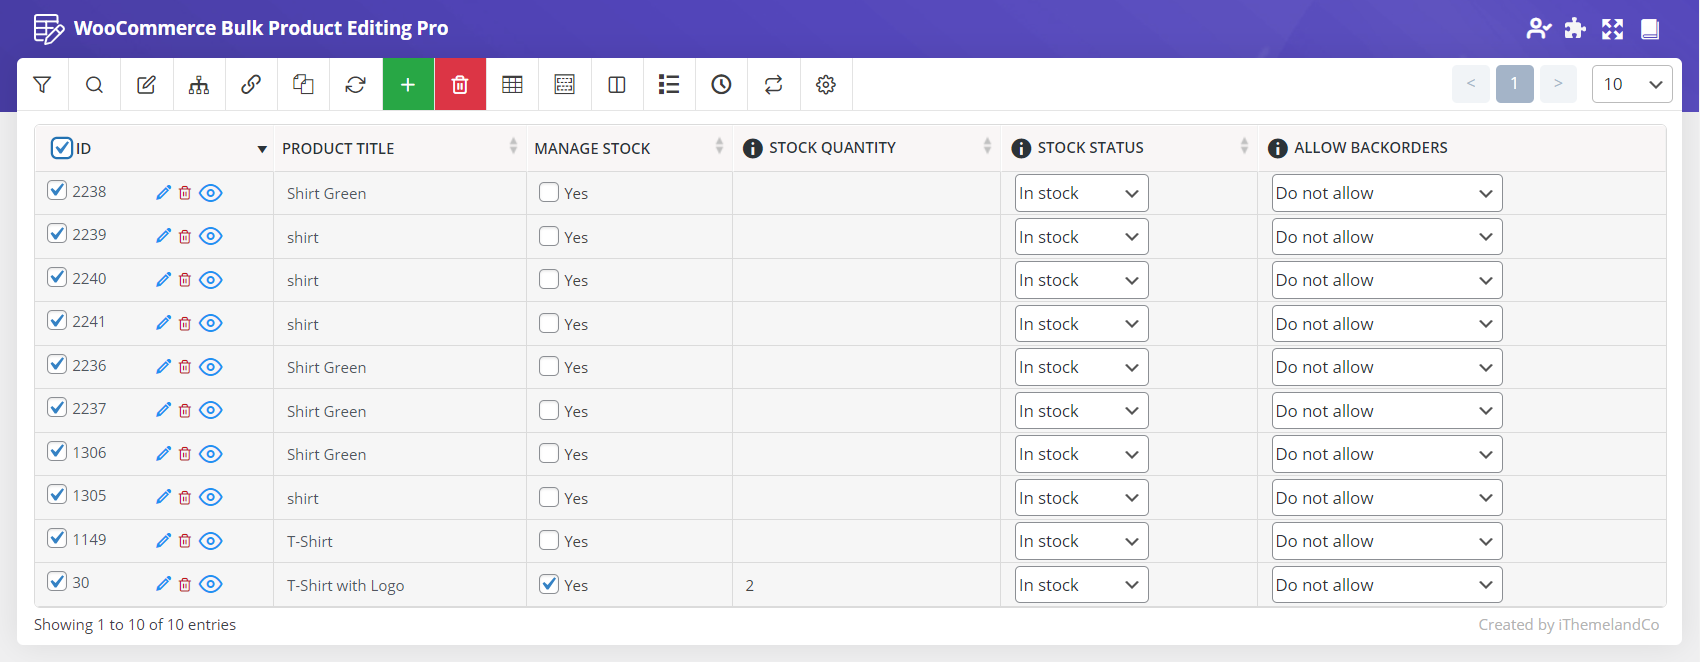This screenshot has height=662, width=1700.
Task: Open the bulk edit pencil tool
Action: click(x=146, y=85)
